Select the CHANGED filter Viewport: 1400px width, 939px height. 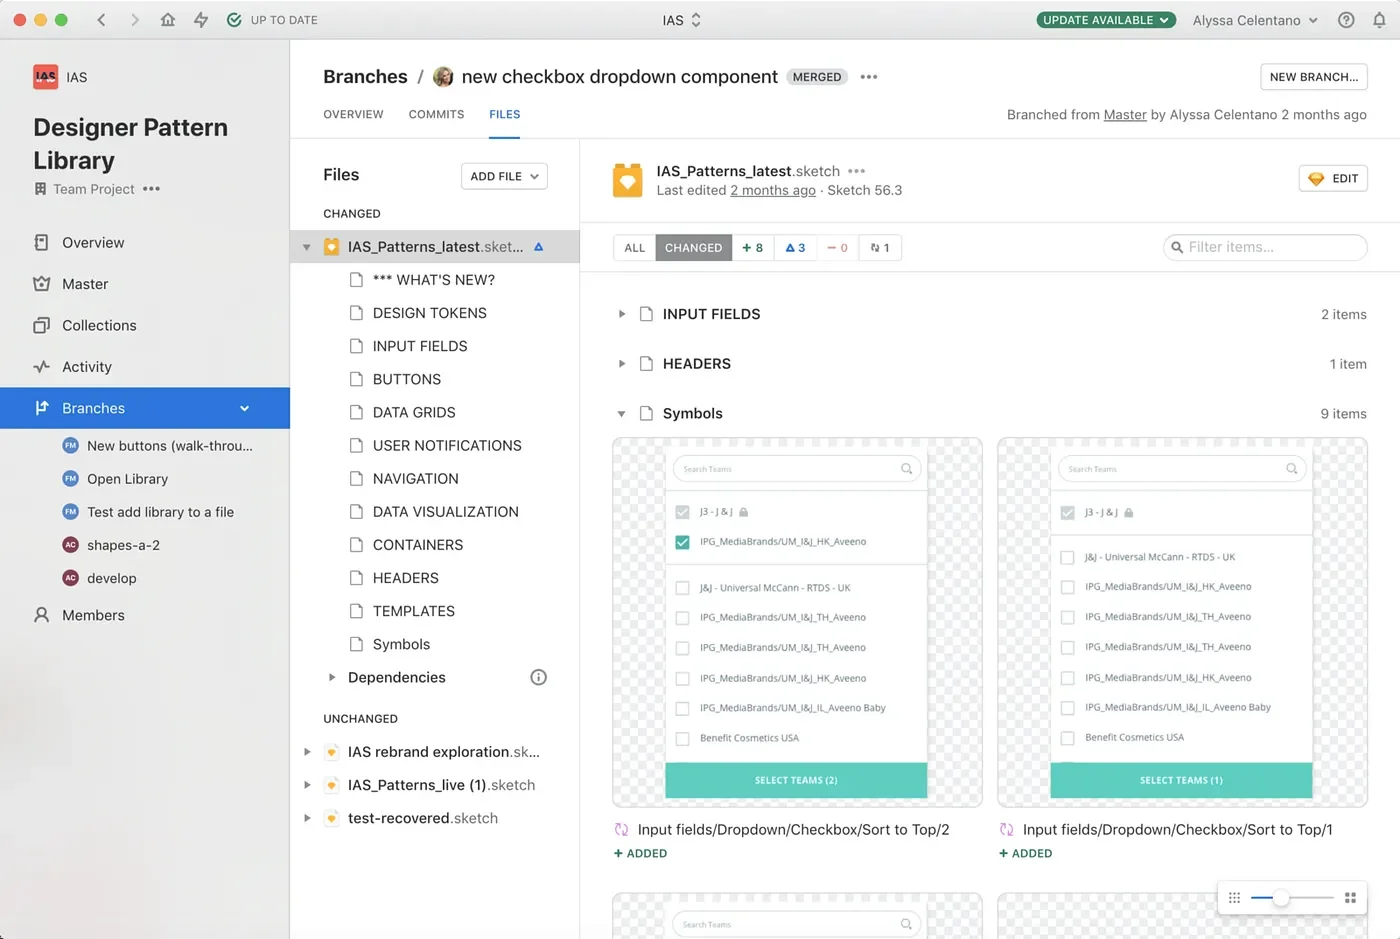pos(694,248)
